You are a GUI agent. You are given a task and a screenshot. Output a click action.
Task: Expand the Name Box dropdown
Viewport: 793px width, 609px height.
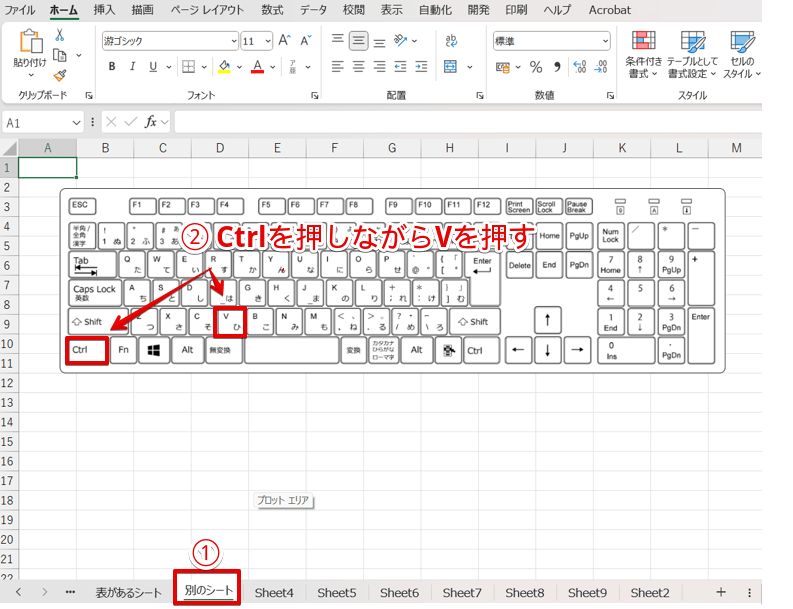tap(76, 123)
